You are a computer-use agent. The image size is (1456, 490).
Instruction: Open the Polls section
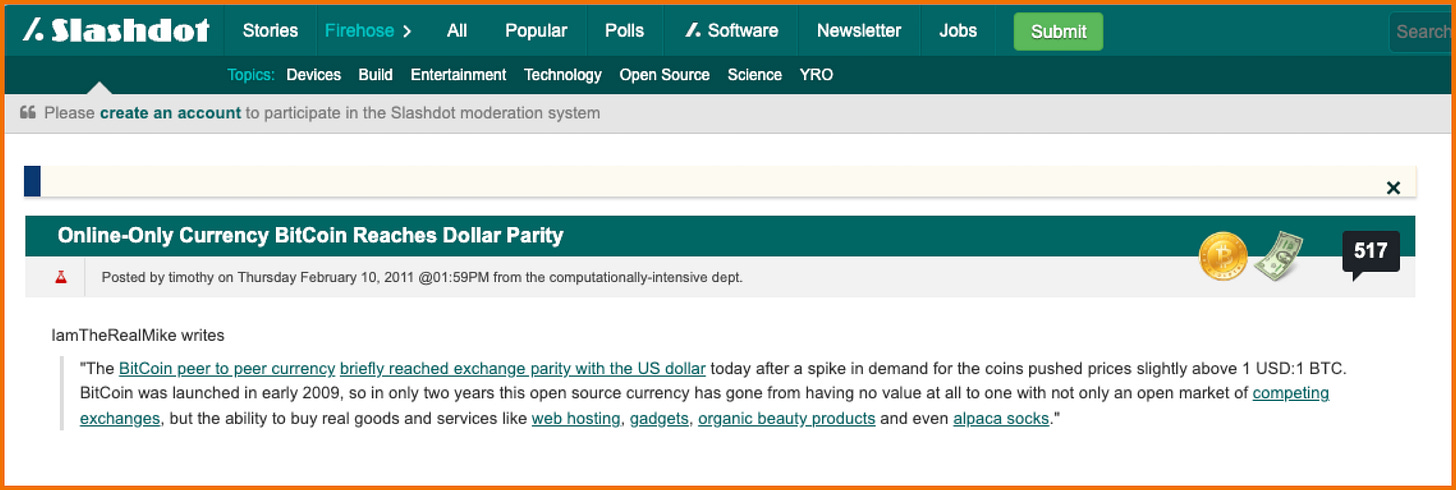(x=624, y=31)
